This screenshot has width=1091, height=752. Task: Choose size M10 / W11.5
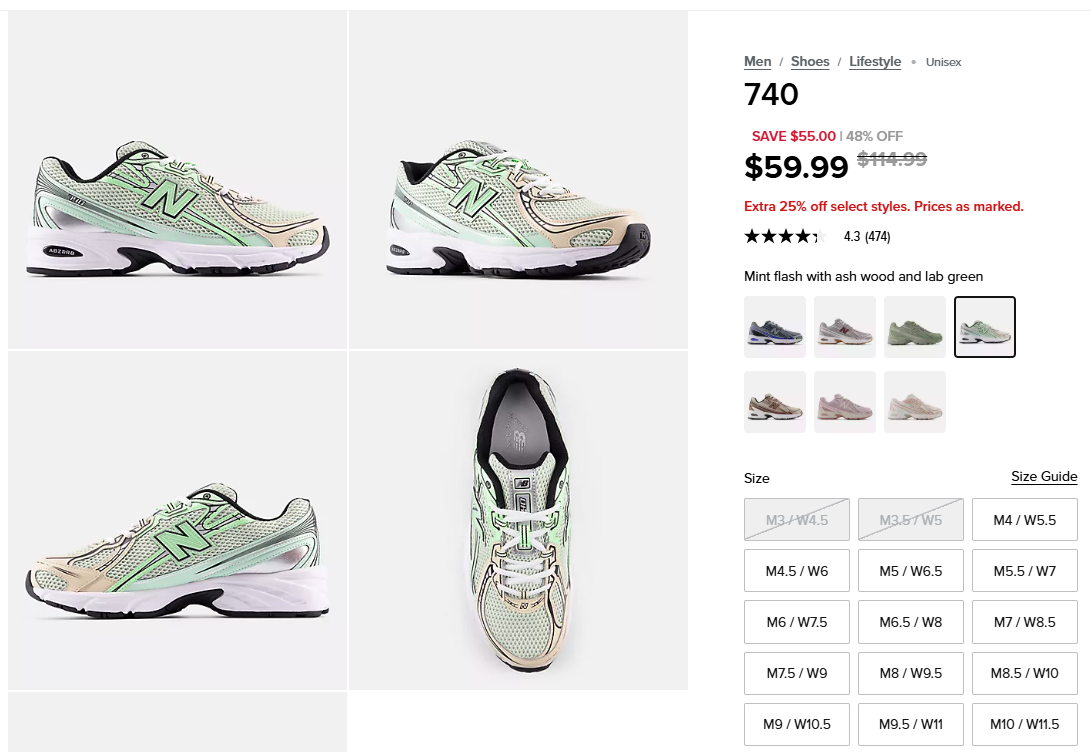point(1025,724)
